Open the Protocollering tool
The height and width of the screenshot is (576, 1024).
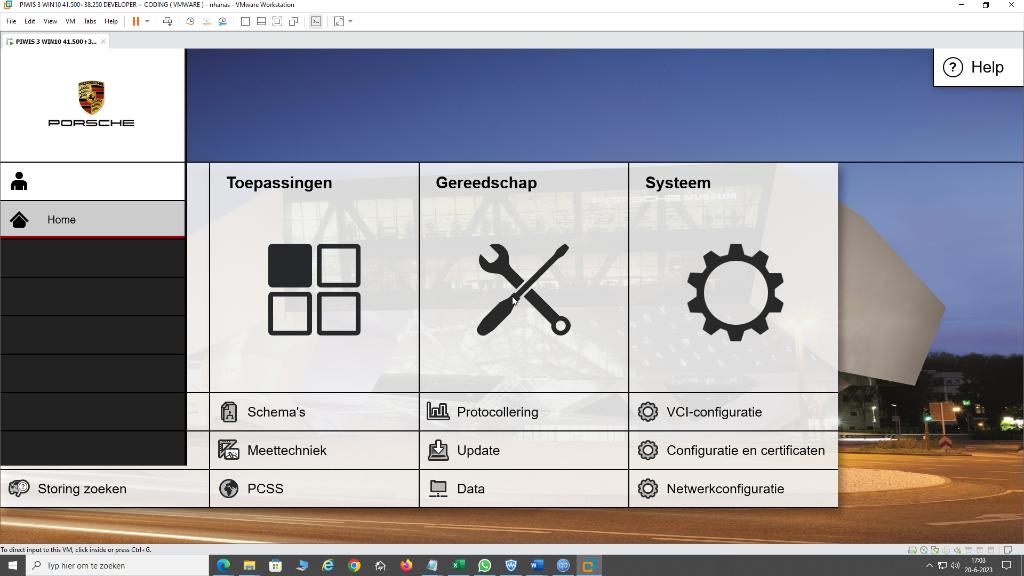click(497, 411)
